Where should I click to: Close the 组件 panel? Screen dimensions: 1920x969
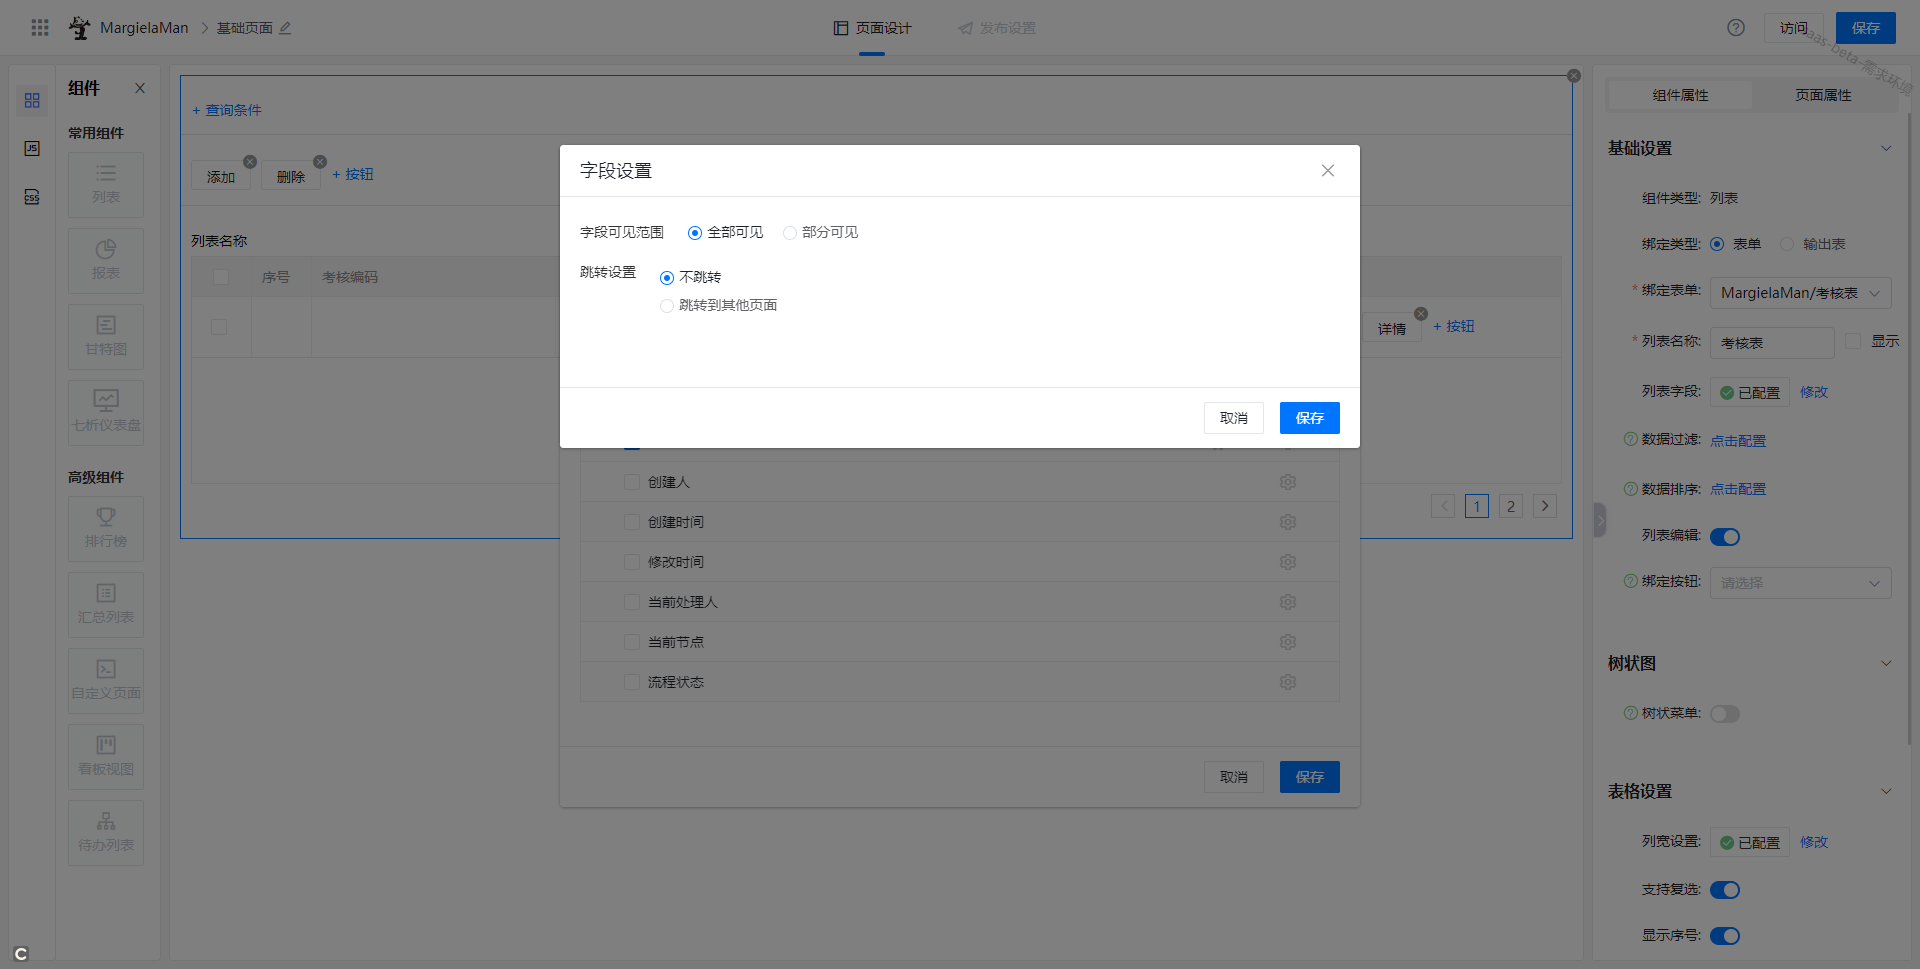coord(140,88)
